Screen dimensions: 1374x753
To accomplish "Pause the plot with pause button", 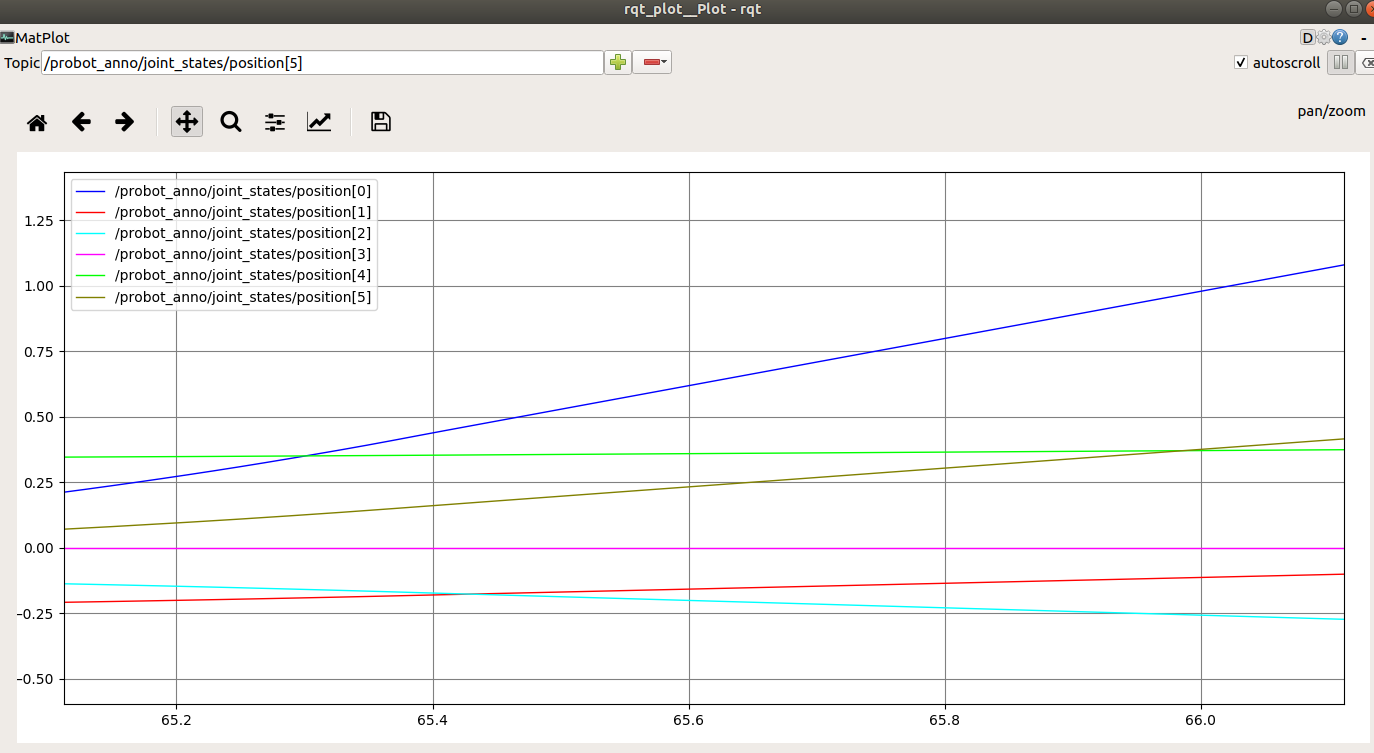I will click(x=1341, y=62).
